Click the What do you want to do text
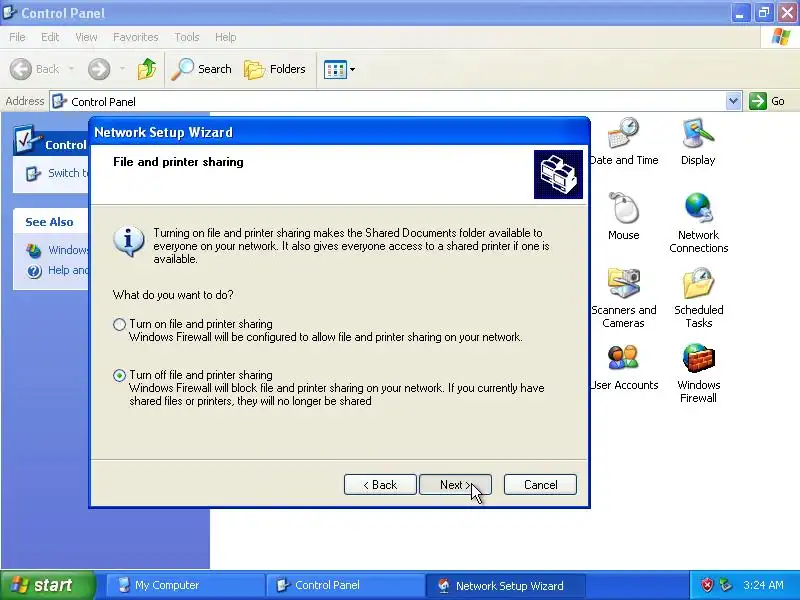The image size is (800, 600). [x=173, y=295]
